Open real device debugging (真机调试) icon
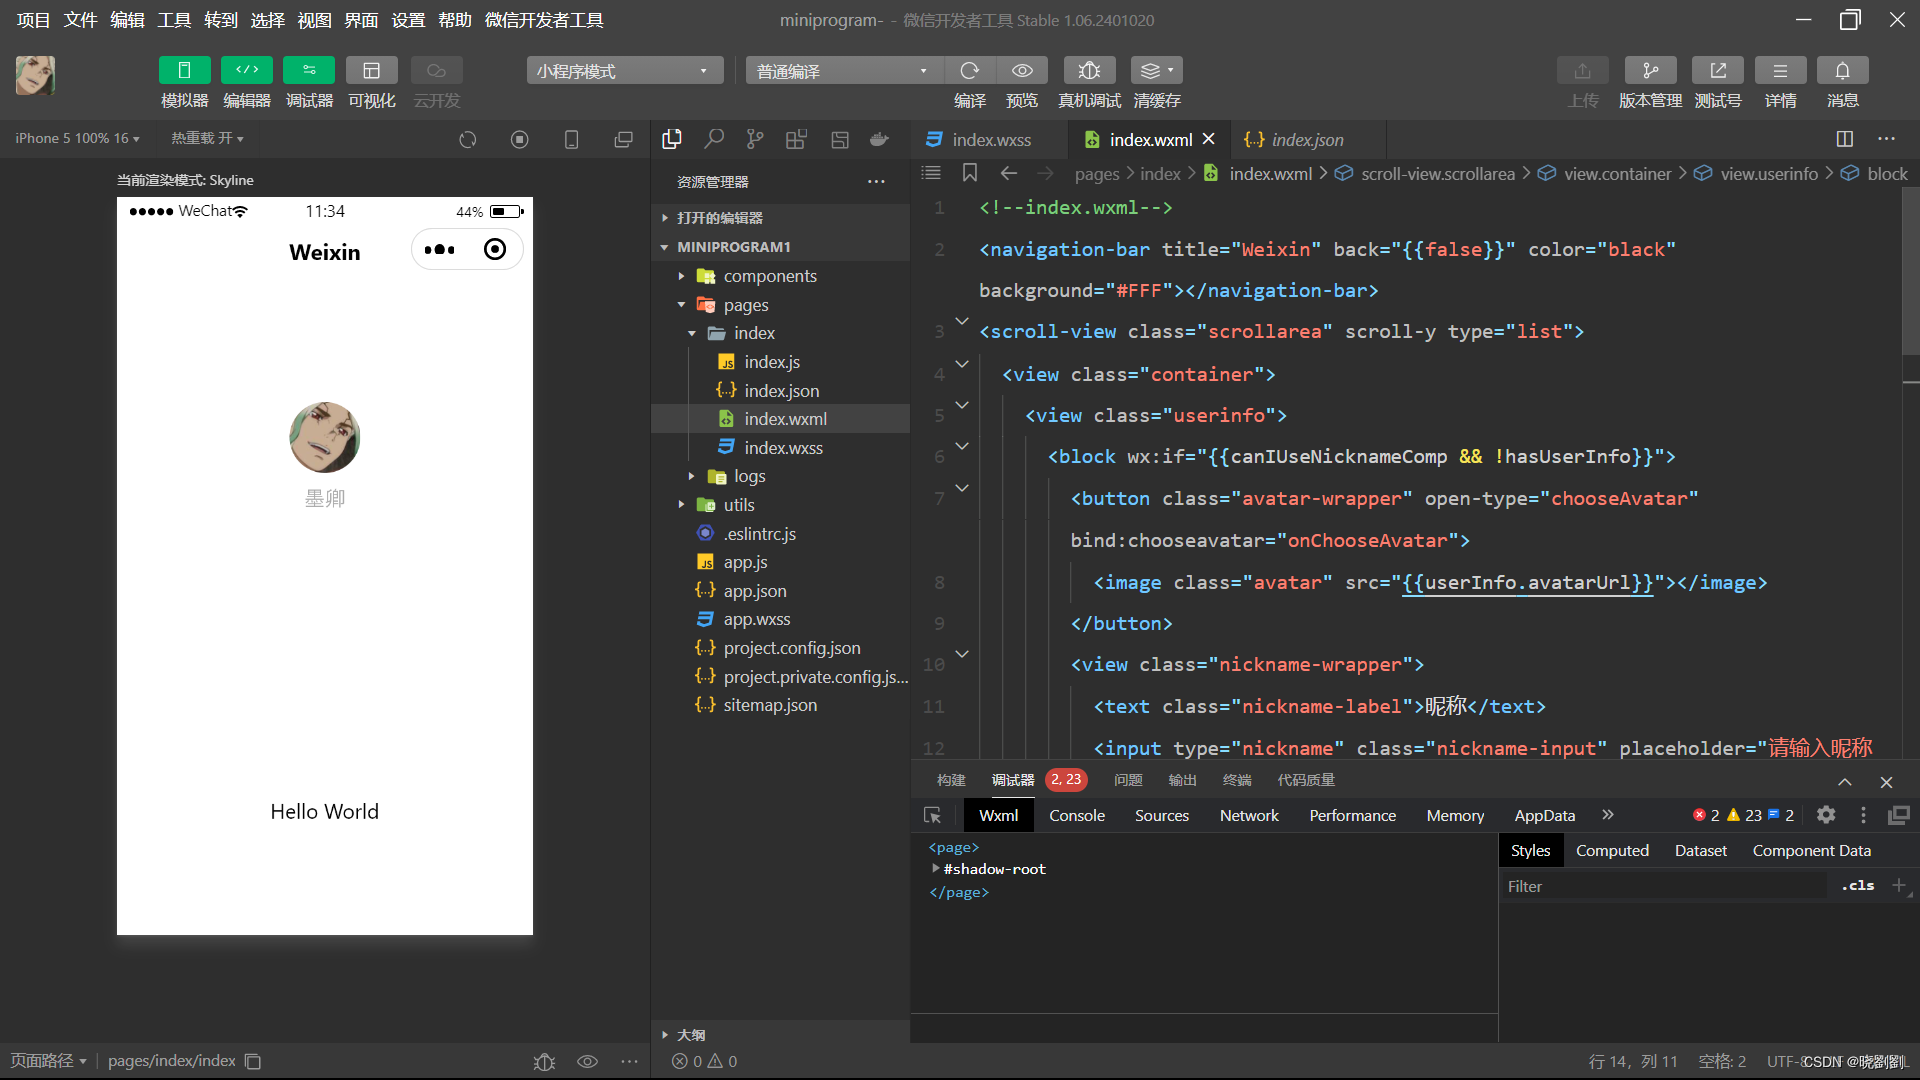1920x1080 pixels. [x=1089, y=70]
